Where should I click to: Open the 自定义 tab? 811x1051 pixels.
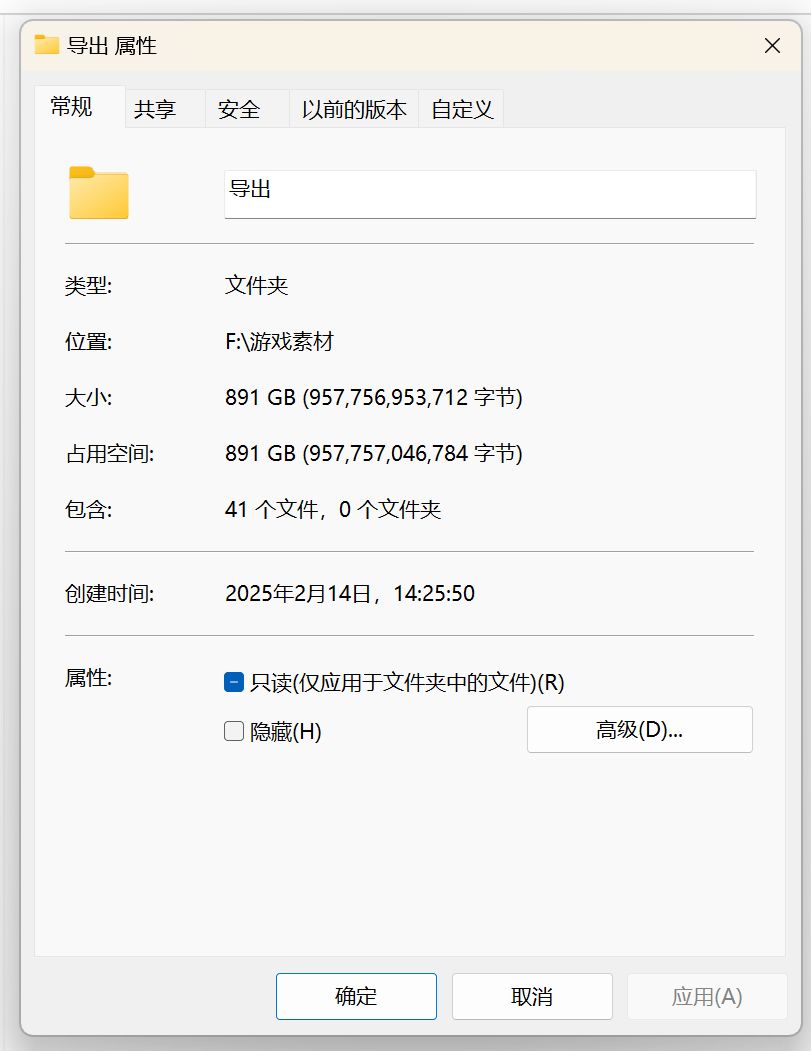pyautogui.click(x=462, y=110)
